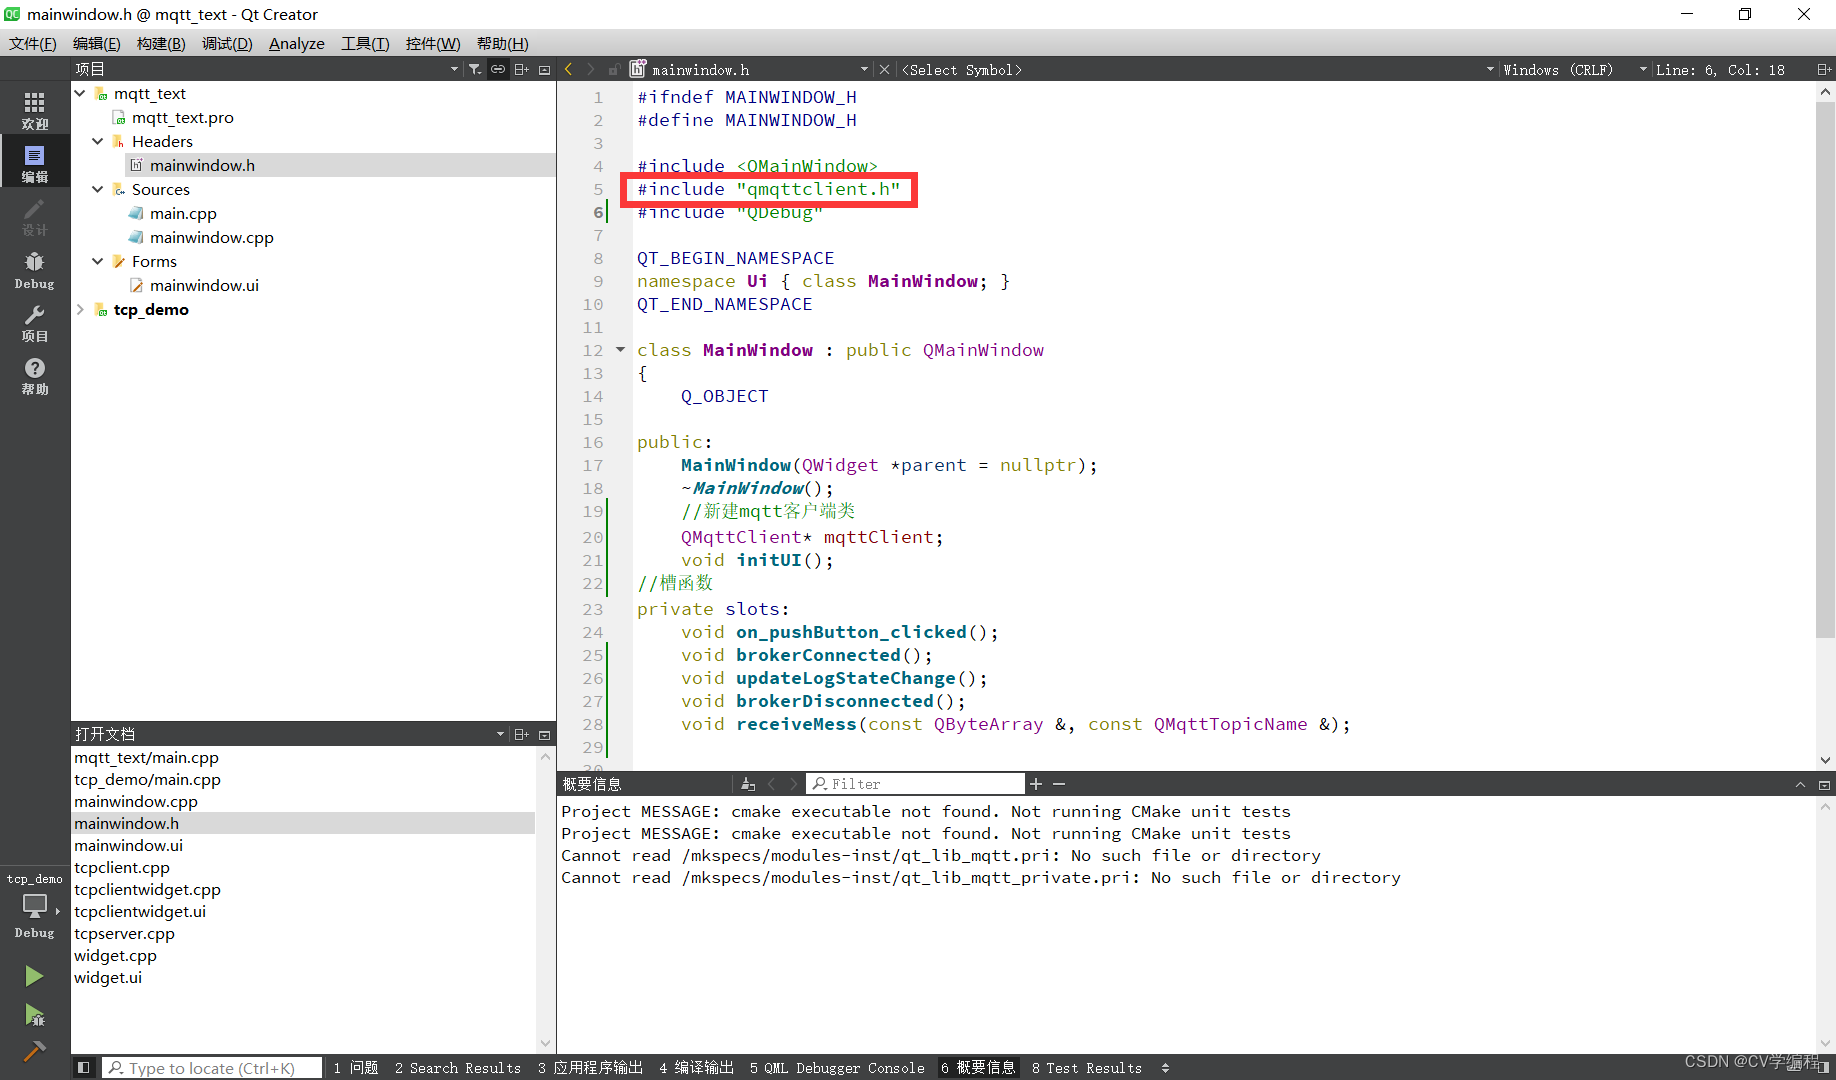
Task: Select main.cpp under Sources
Action: tap(183, 213)
